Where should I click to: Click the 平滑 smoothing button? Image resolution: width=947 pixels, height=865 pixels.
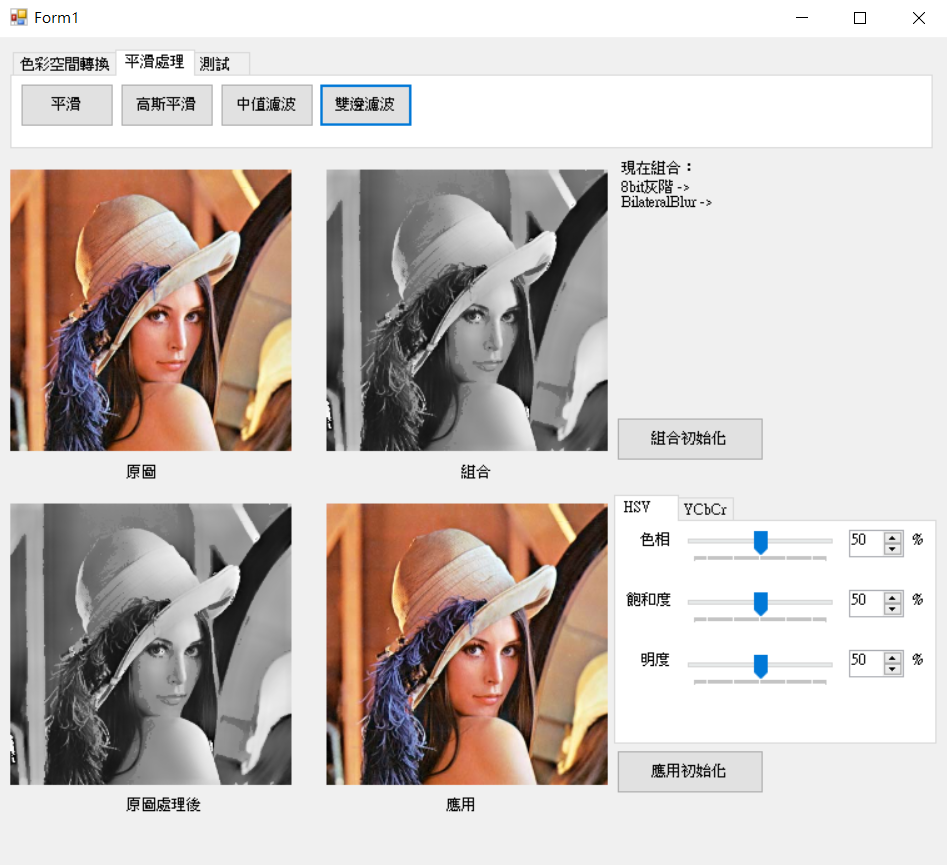point(67,105)
